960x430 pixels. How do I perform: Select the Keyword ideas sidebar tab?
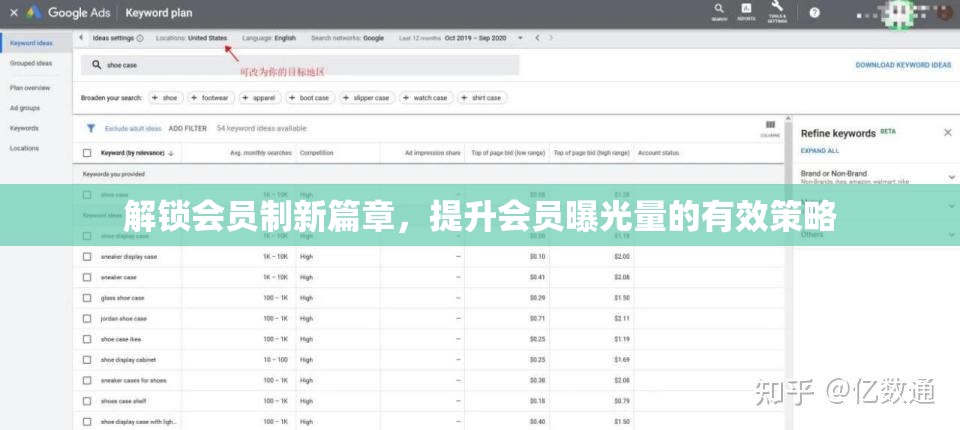(31, 43)
